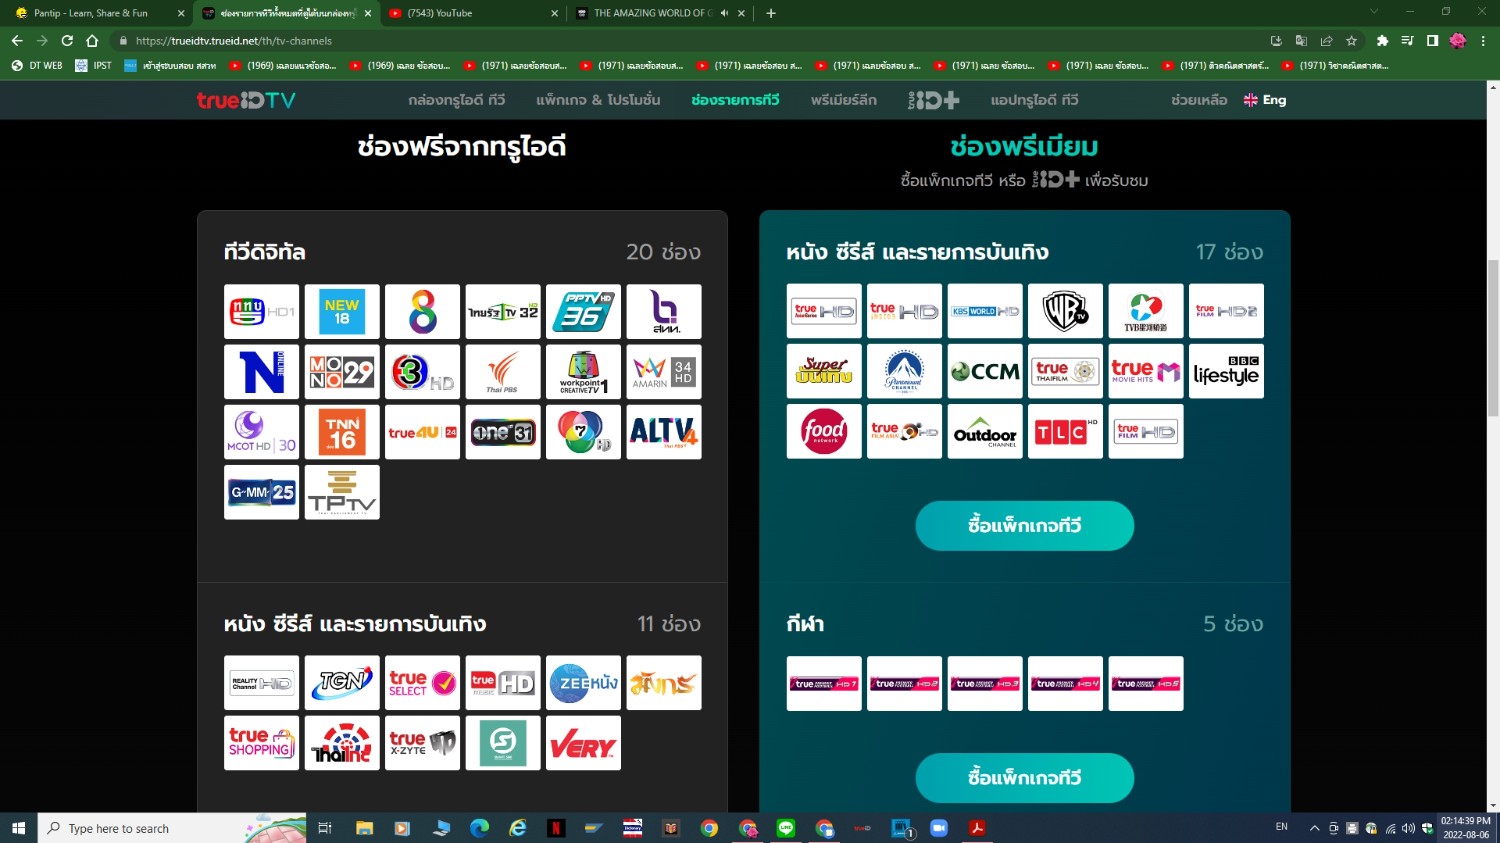Open the Windows Start menu
Viewport: 1500px width, 843px height.
(x=18, y=828)
